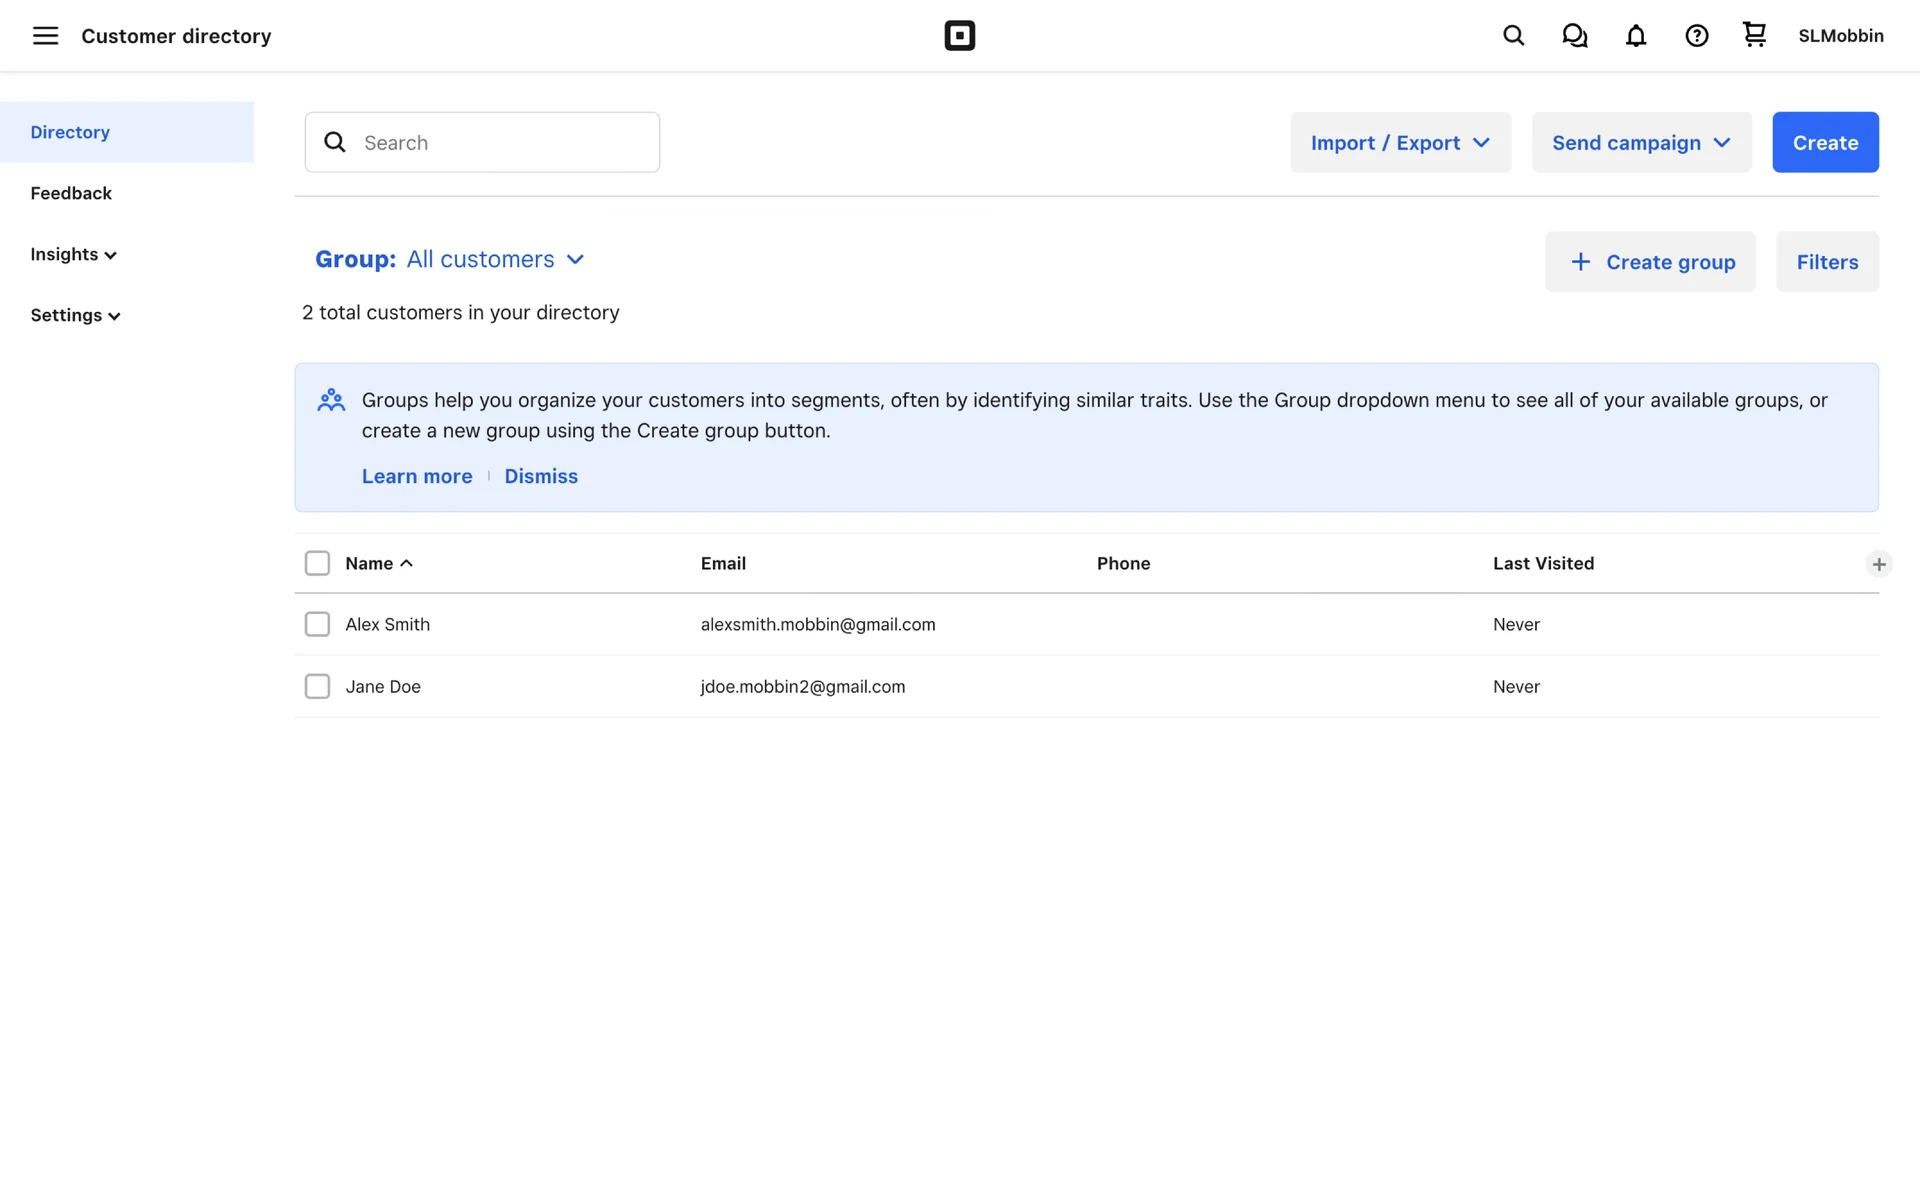Open the hamburger navigation menu
The width and height of the screenshot is (1920, 1200).
[45, 36]
